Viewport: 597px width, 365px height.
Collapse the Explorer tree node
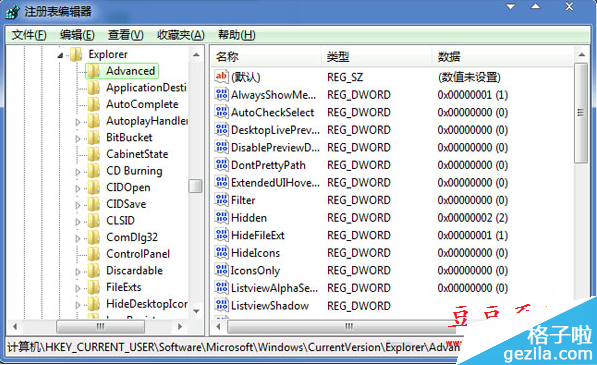(60, 56)
